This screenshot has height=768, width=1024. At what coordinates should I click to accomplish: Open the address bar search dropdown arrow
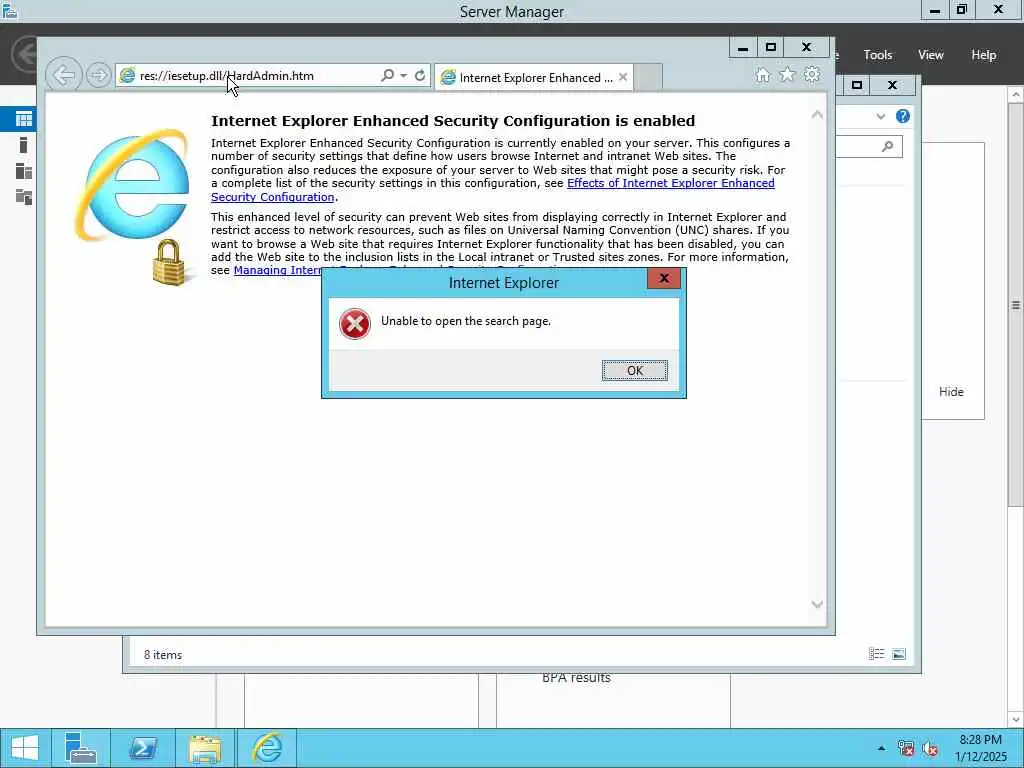(404, 75)
